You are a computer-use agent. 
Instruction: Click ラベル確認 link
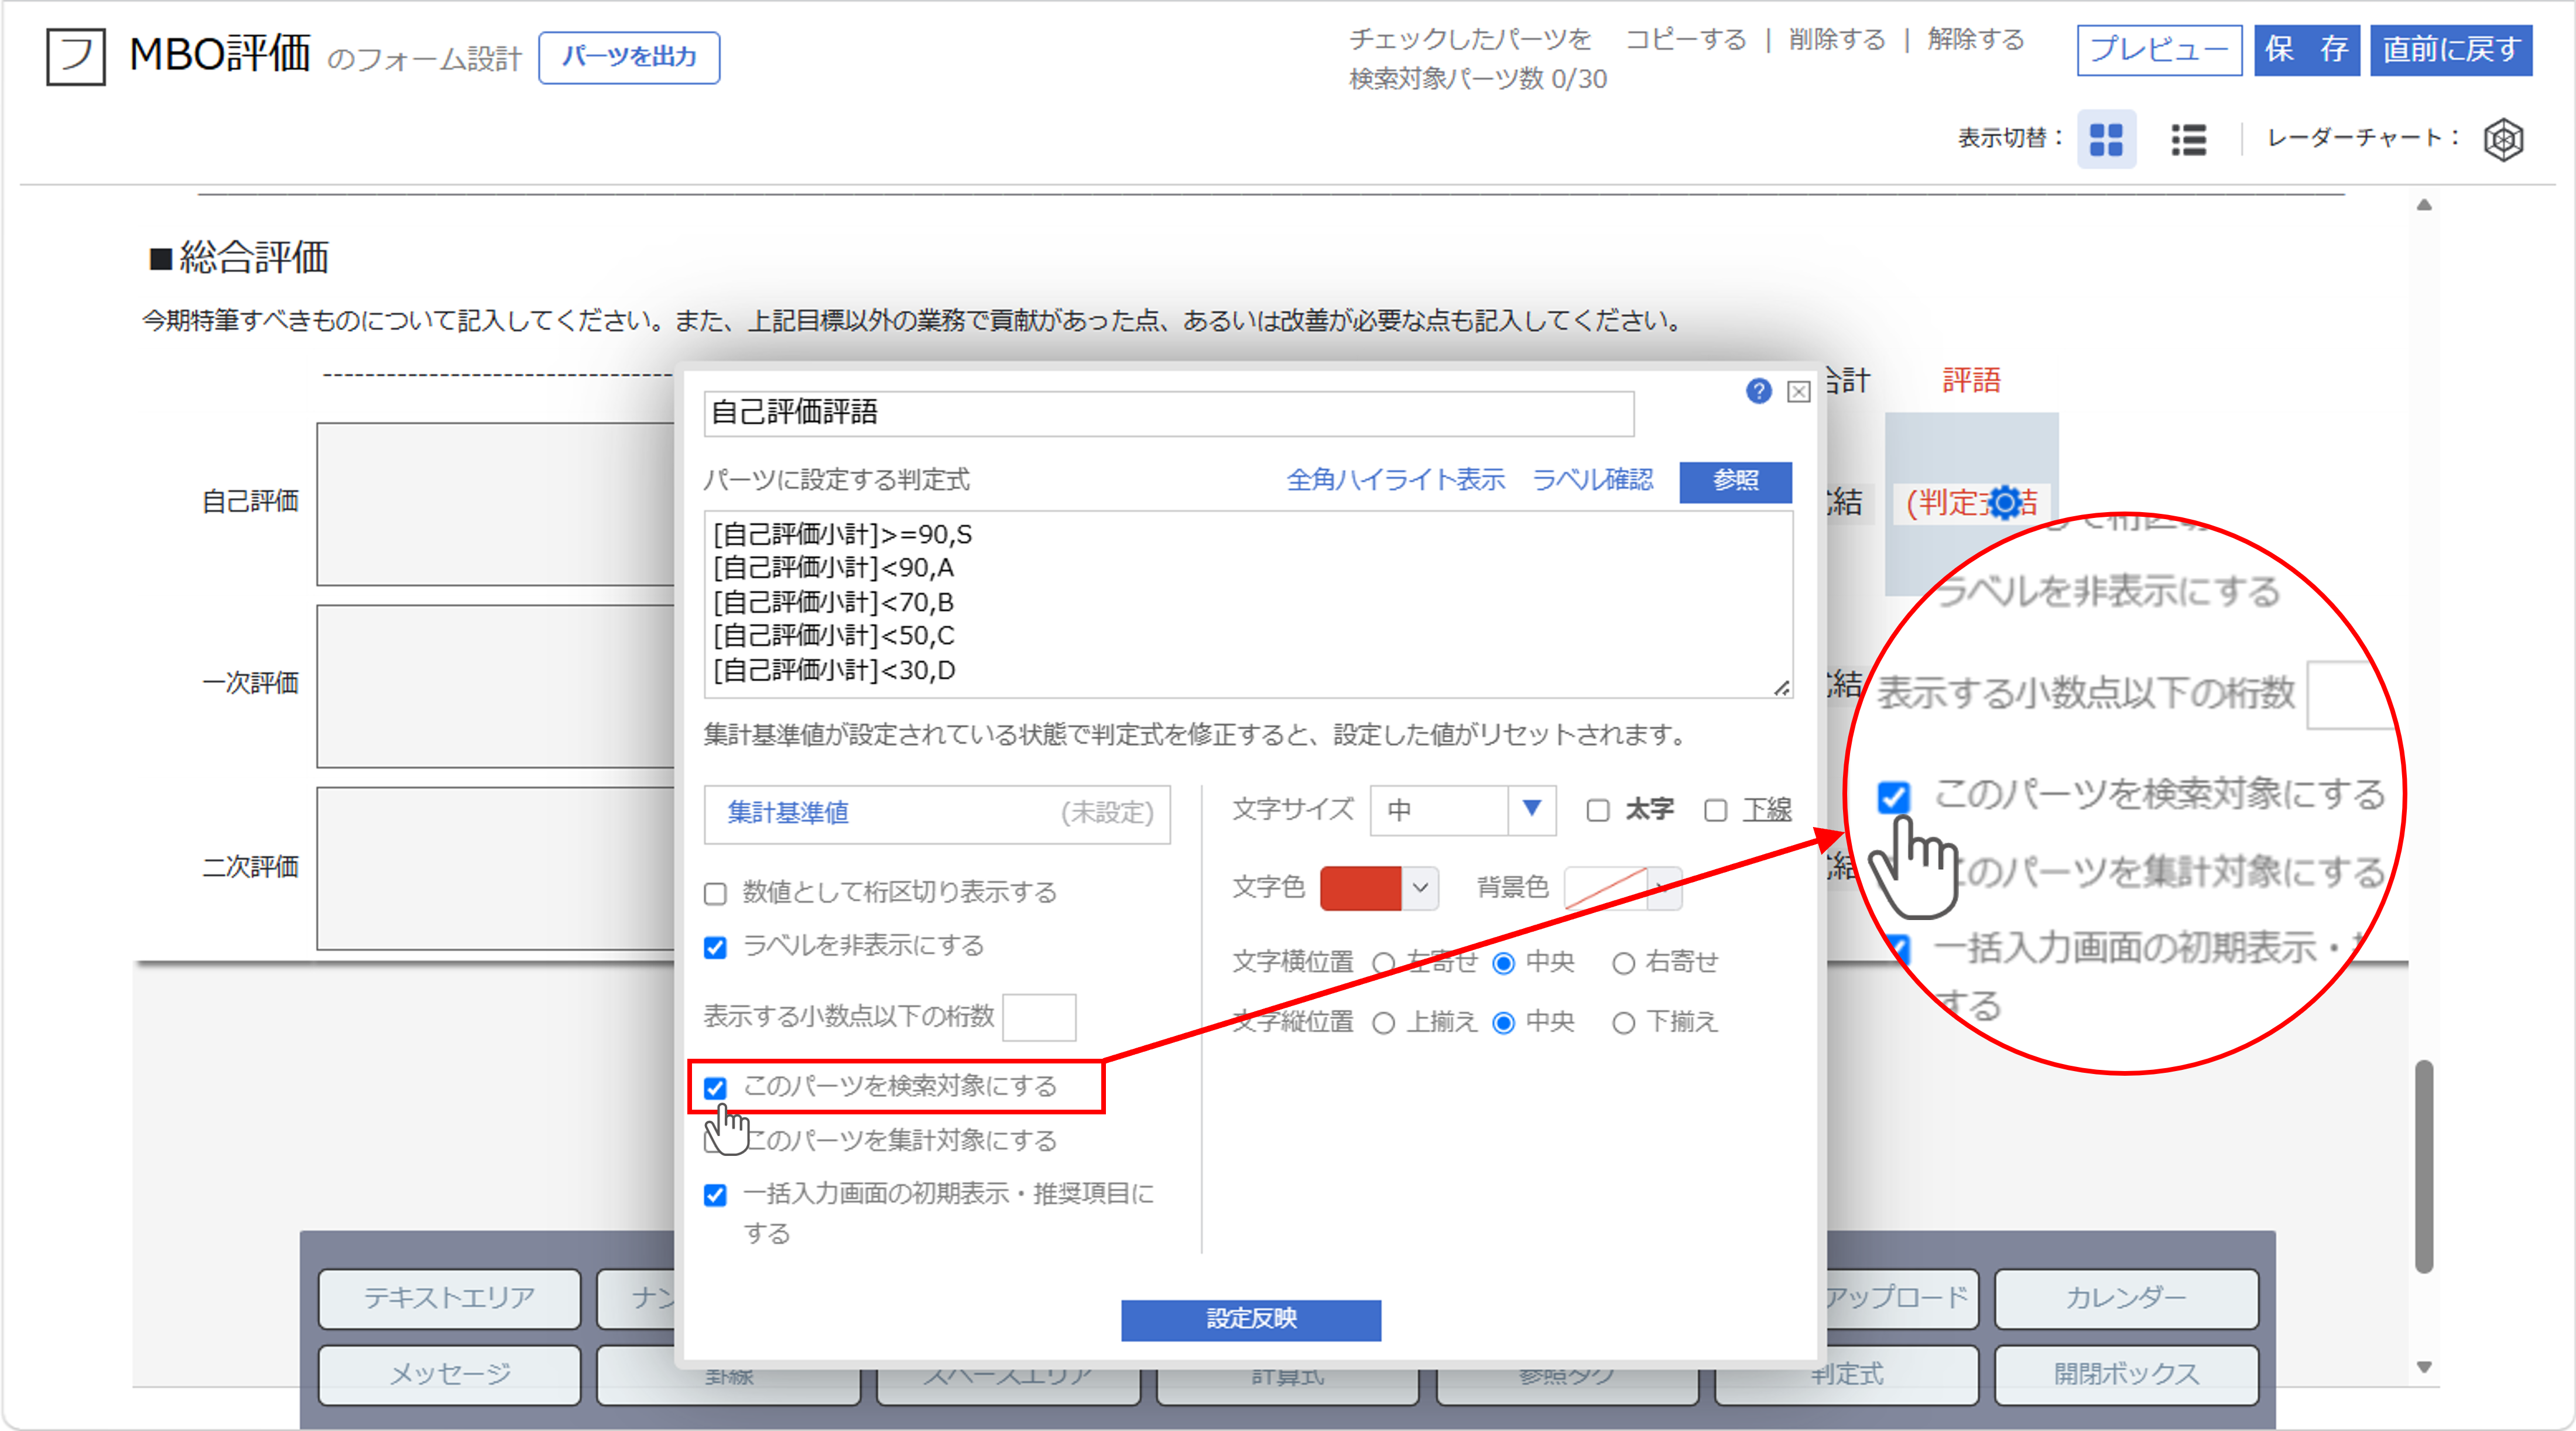point(1593,480)
